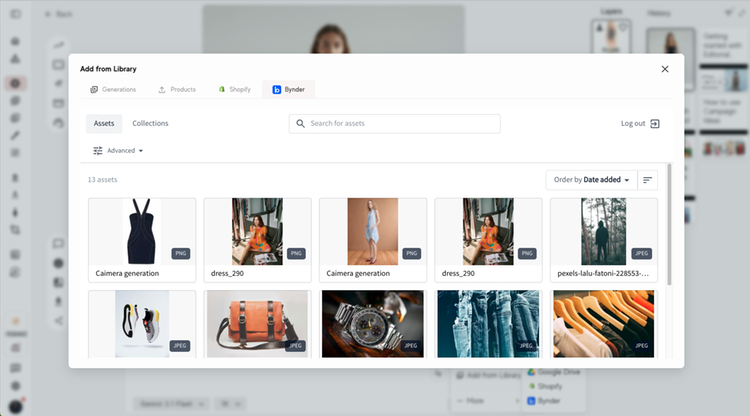Select the pexels-lalu-fatoni forest asset
Screen dimensions: 750x416
point(604,240)
